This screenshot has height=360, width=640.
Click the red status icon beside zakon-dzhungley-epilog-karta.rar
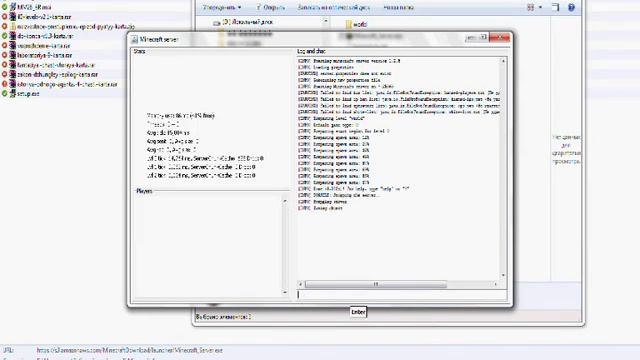tap(4, 74)
